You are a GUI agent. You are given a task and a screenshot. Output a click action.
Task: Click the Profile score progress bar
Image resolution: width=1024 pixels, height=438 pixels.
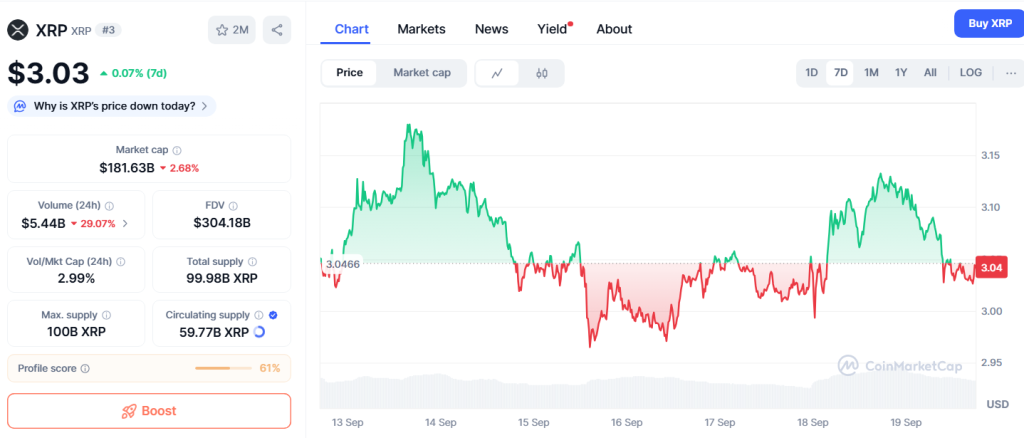225,369
